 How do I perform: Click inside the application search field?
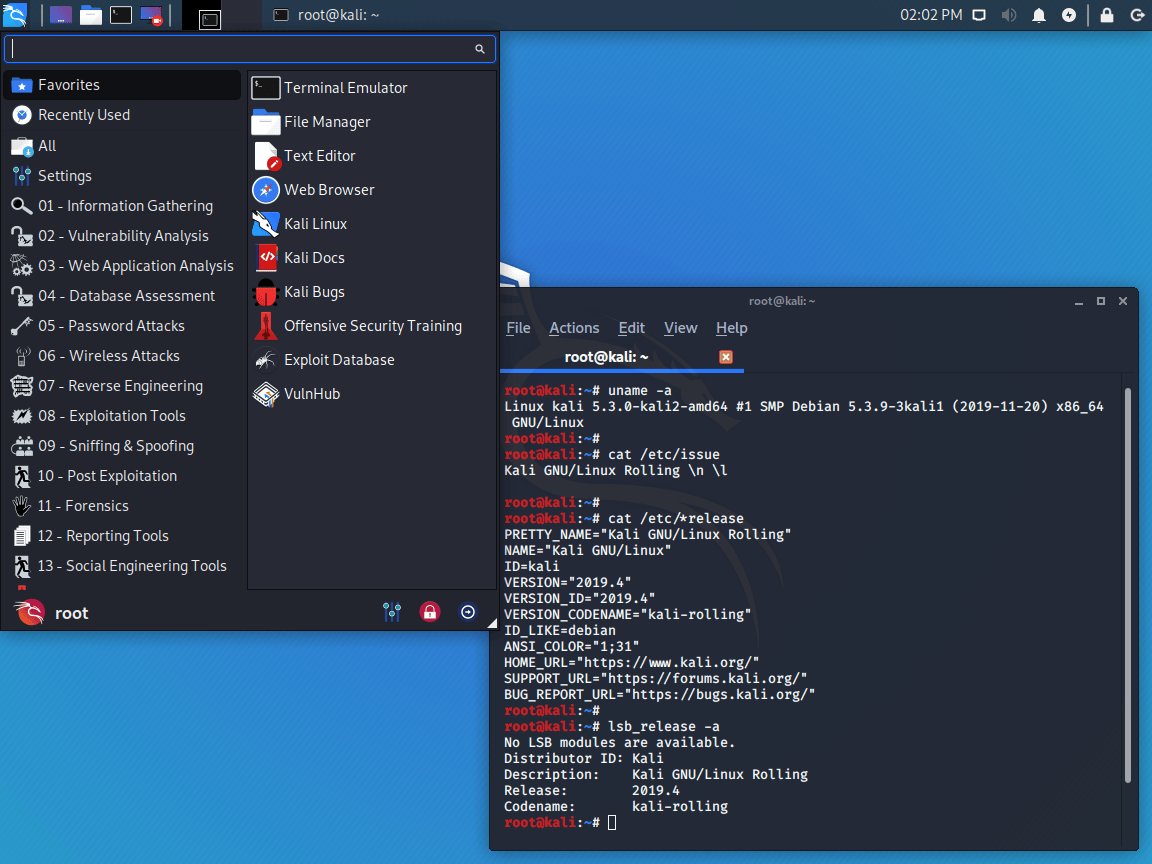tap(240, 48)
